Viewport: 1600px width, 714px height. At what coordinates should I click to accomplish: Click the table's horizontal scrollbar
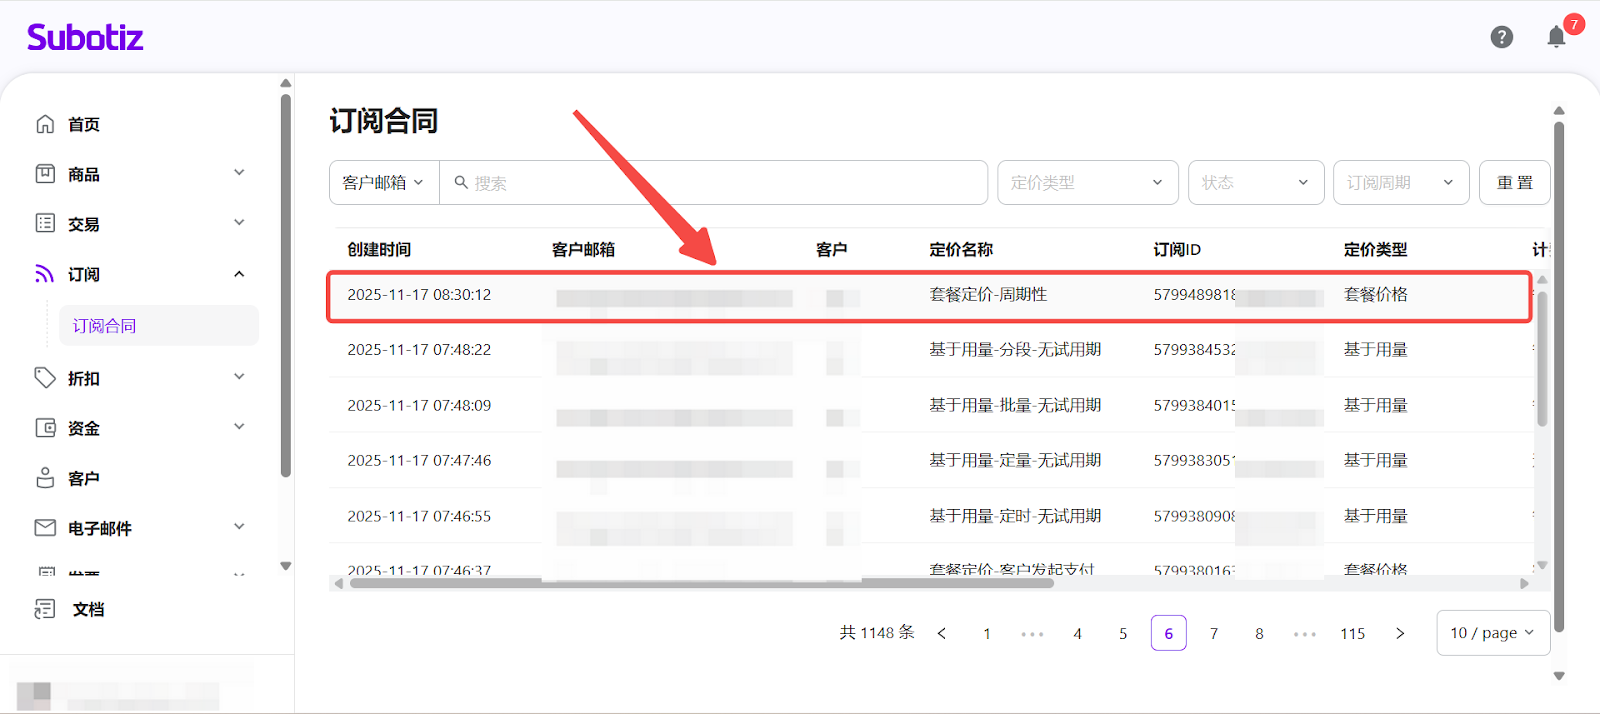point(700,583)
